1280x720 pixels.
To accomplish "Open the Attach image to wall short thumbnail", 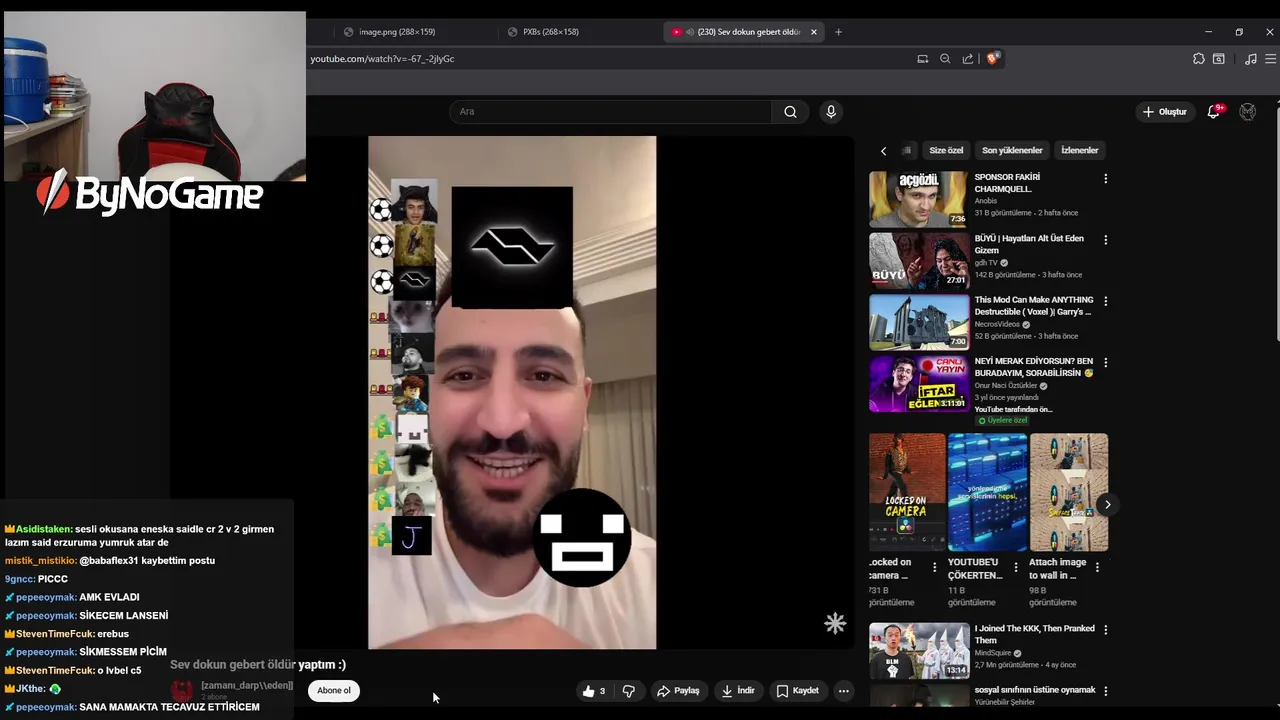I will [x=1069, y=492].
